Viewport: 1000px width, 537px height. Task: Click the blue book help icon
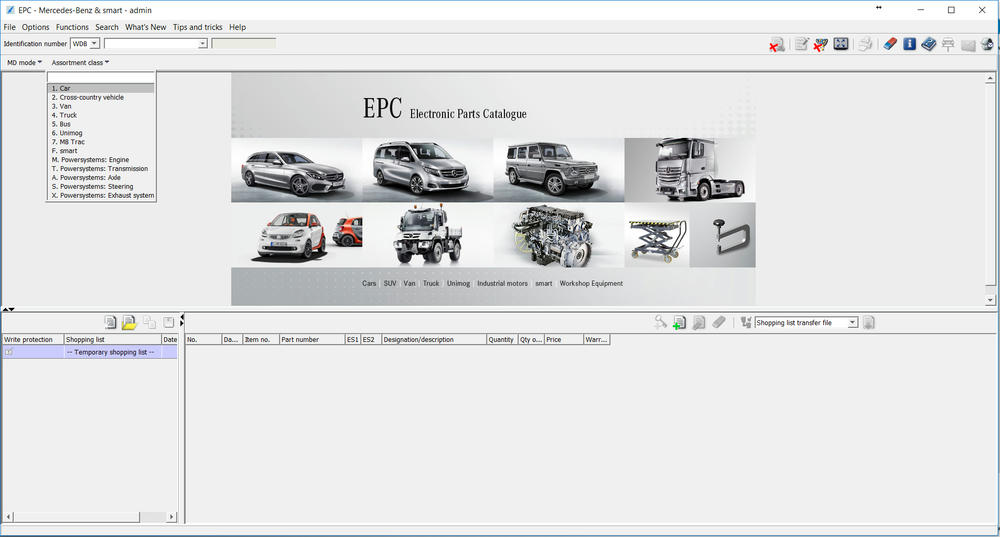[929, 44]
